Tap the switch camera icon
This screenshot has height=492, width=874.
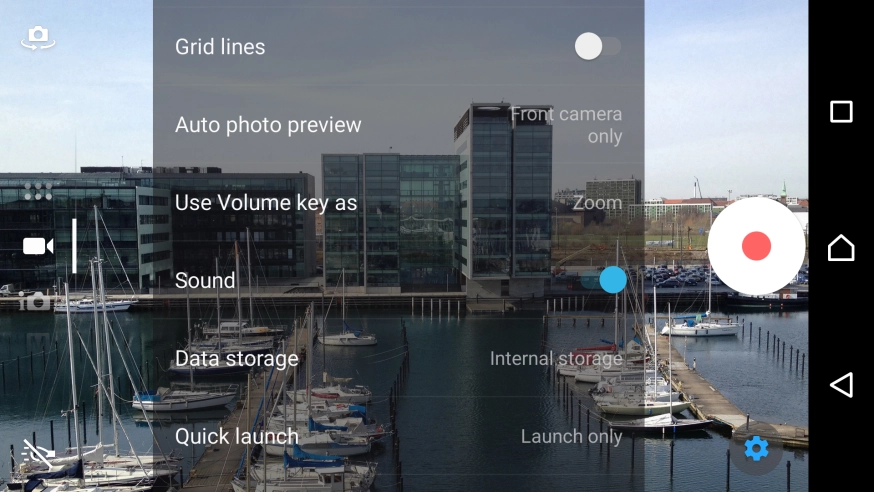click(x=38, y=37)
